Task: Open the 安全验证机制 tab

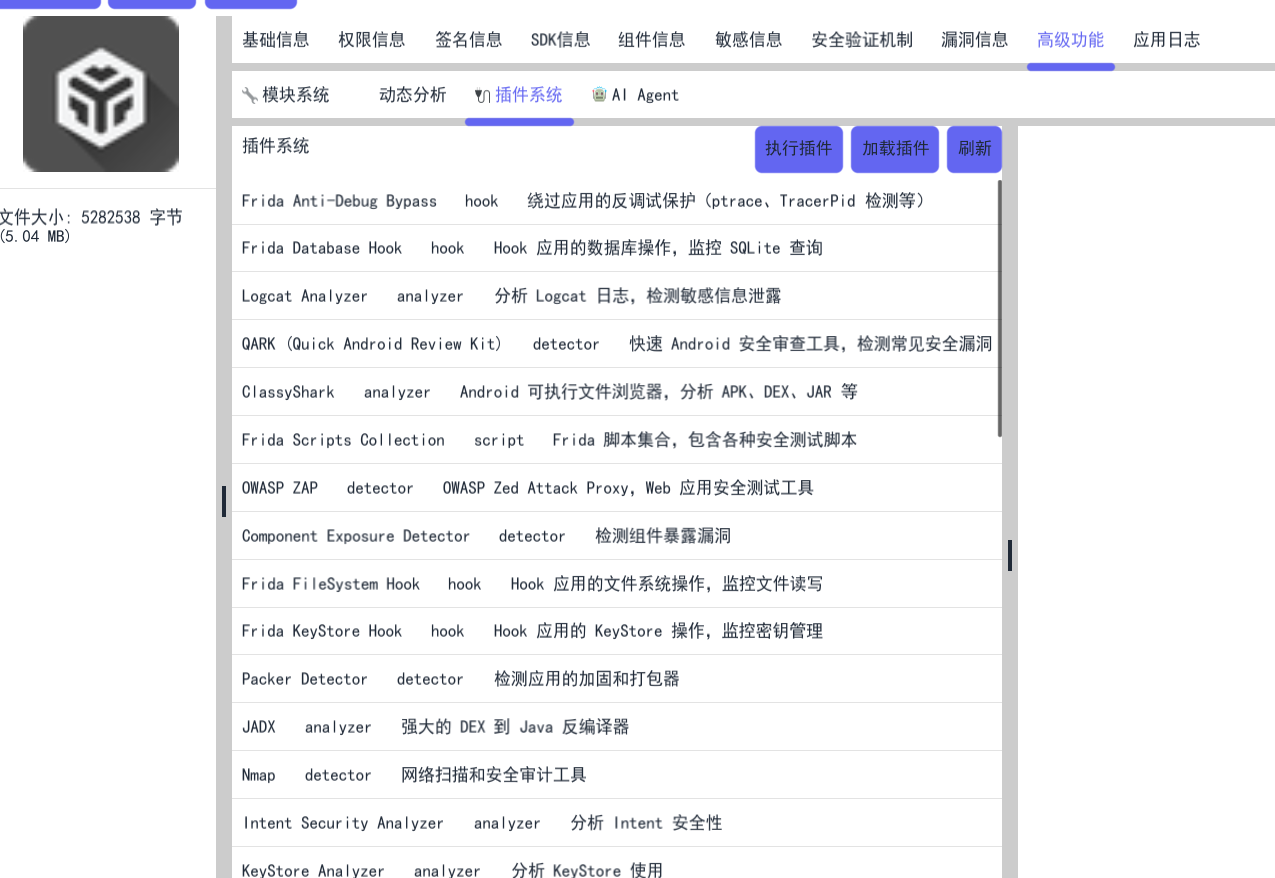Action: 861,39
